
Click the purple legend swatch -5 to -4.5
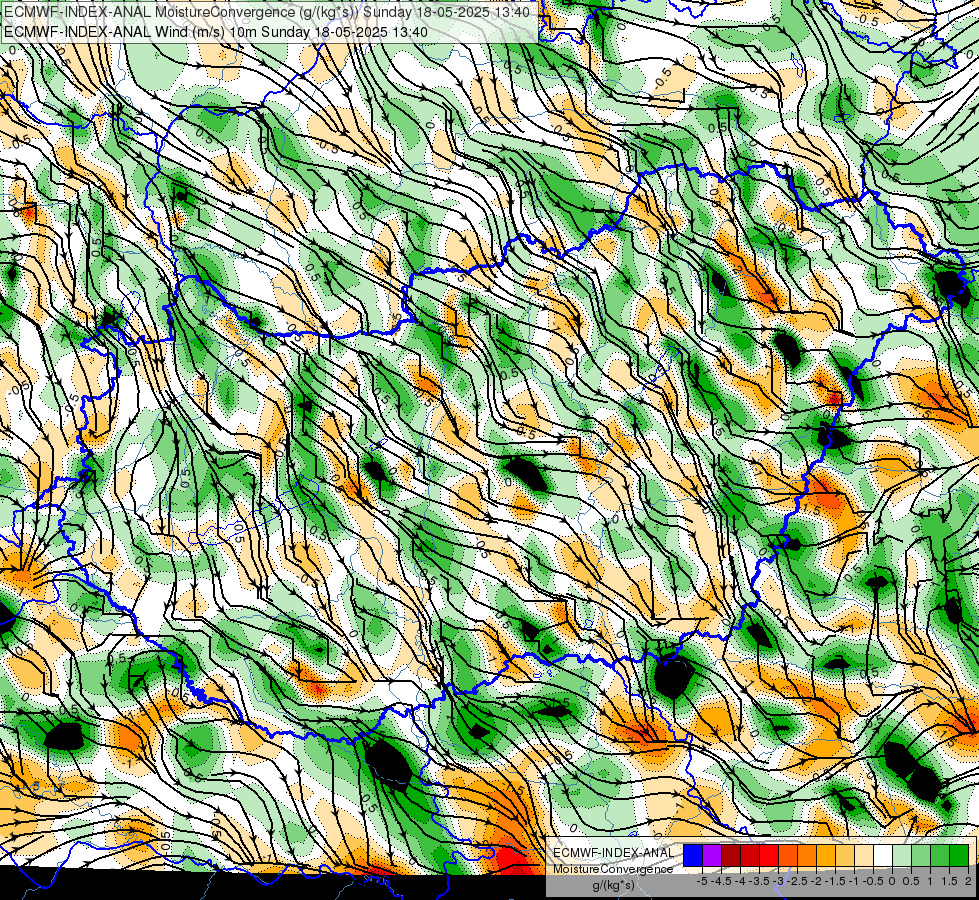[712, 856]
